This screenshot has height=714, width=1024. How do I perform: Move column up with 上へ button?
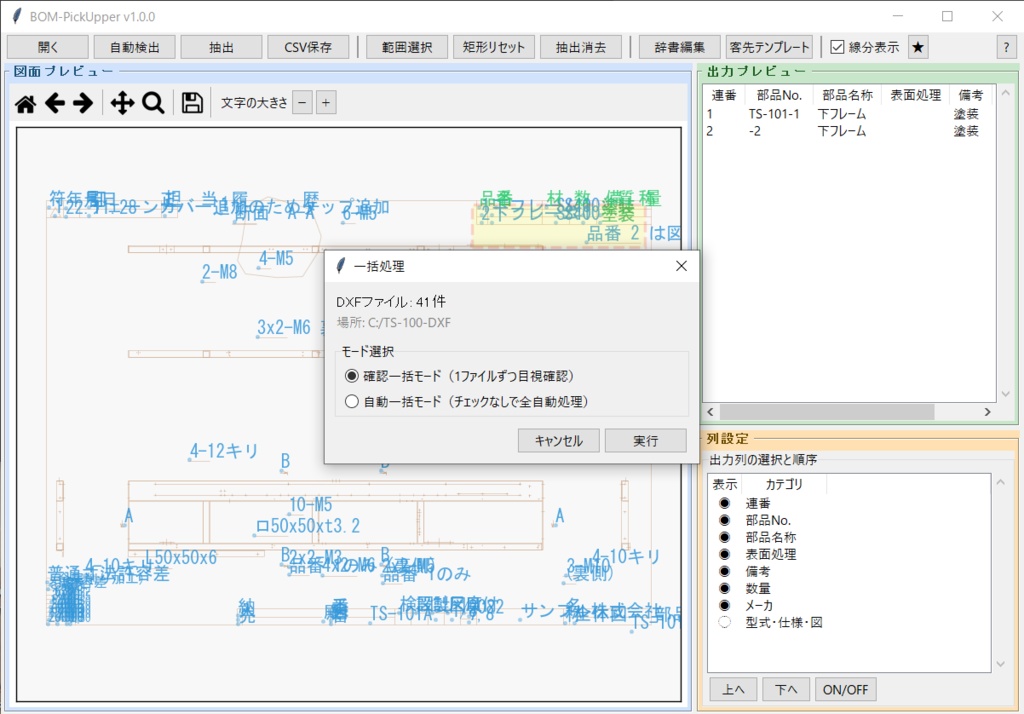(x=733, y=689)
